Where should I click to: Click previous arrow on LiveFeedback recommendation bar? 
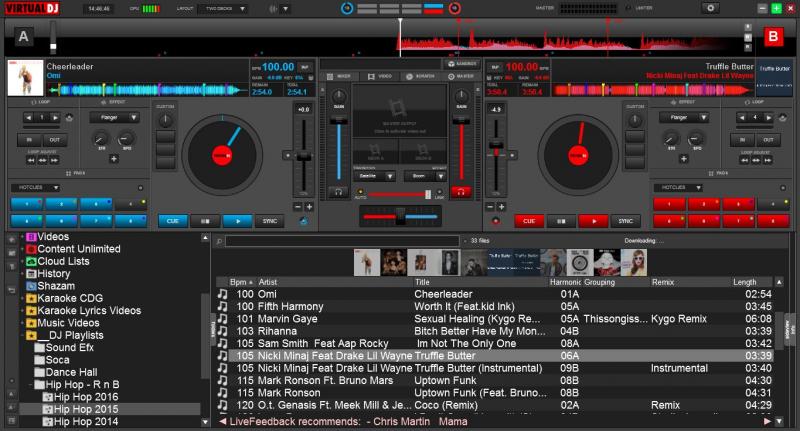[x=222, y=422]
